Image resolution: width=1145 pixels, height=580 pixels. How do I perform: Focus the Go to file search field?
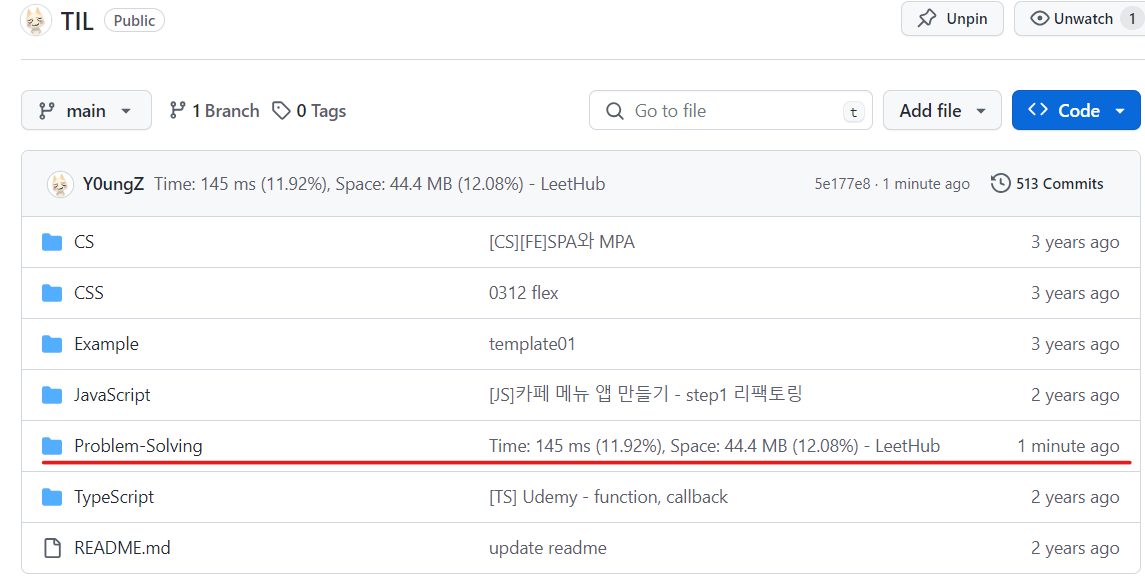(731, 110)
